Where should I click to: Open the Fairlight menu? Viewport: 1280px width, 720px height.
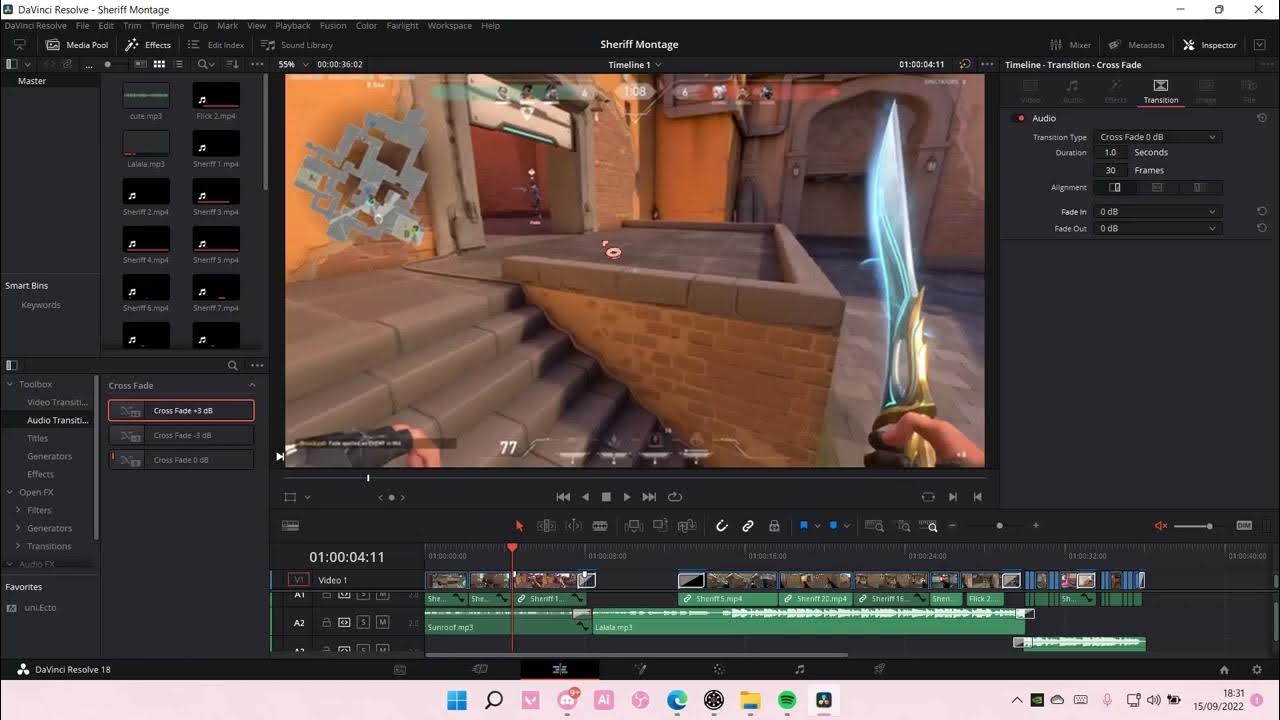pos(403,26)
